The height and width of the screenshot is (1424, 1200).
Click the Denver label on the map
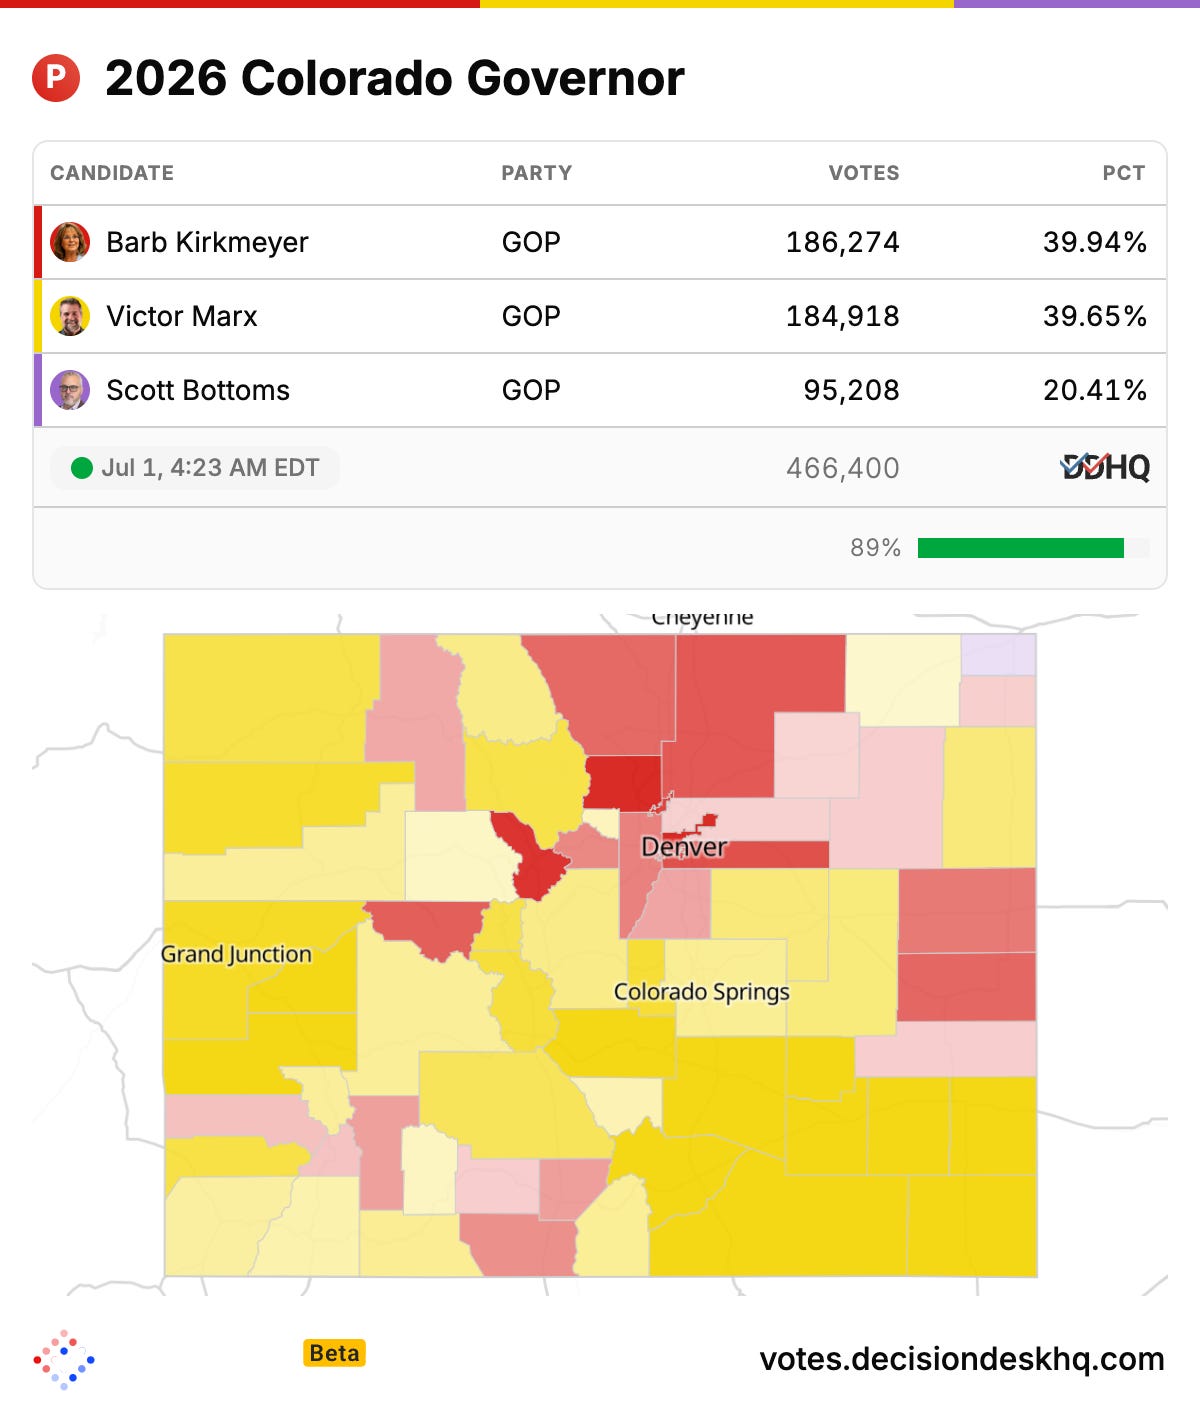pos(684,847)
